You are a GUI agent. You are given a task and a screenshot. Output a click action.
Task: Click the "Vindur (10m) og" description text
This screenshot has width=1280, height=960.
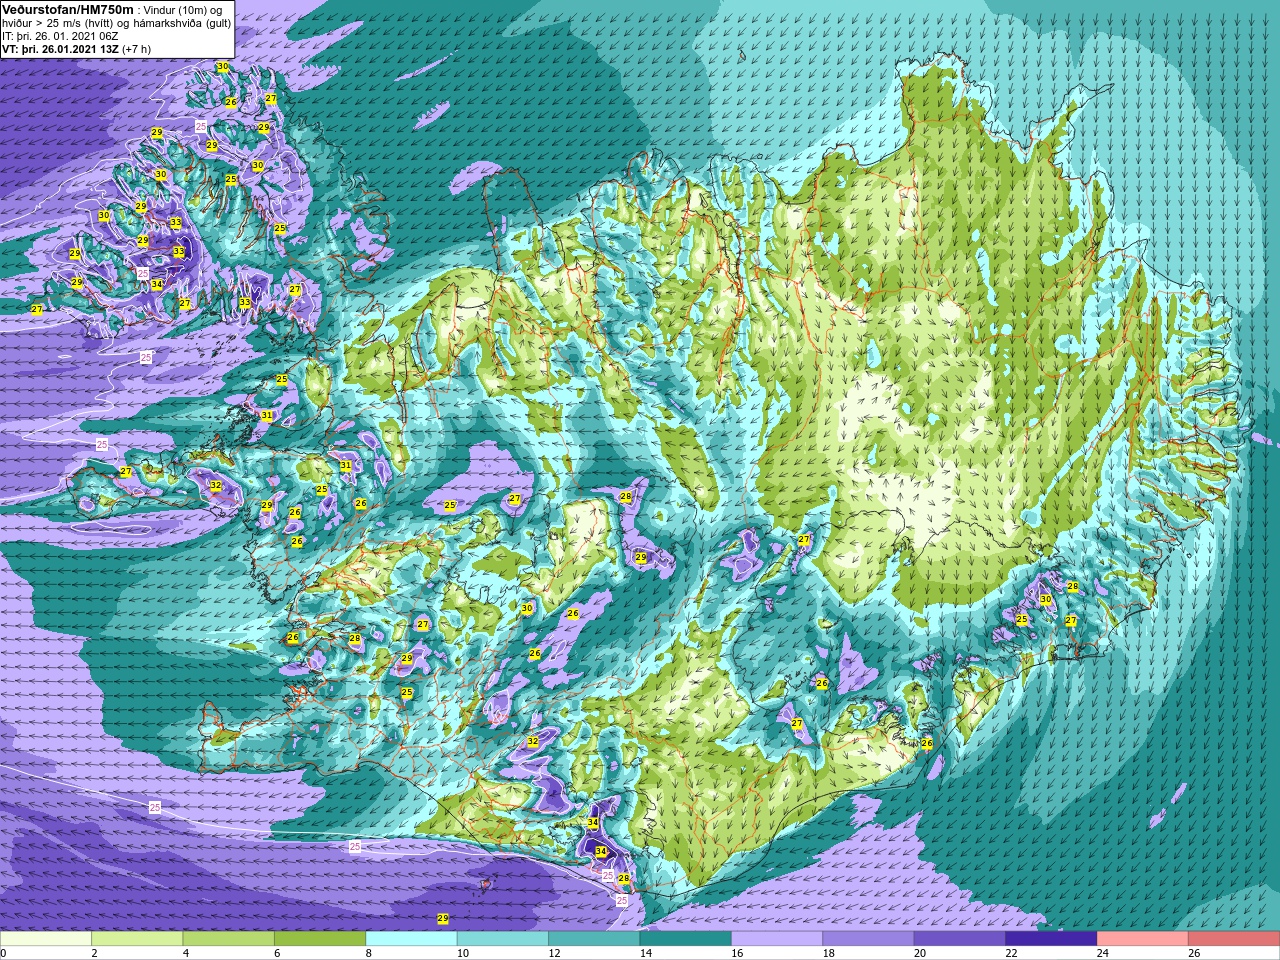183,10
